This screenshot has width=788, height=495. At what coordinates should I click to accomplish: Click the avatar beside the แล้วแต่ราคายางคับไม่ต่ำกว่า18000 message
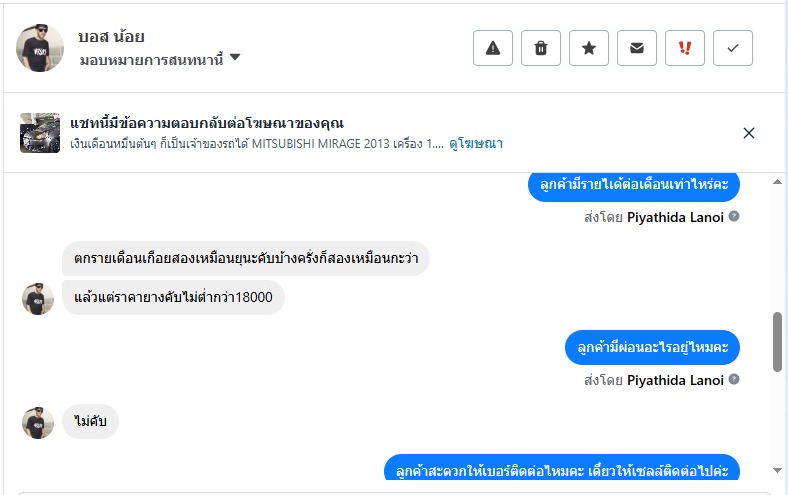pos(38,298)
